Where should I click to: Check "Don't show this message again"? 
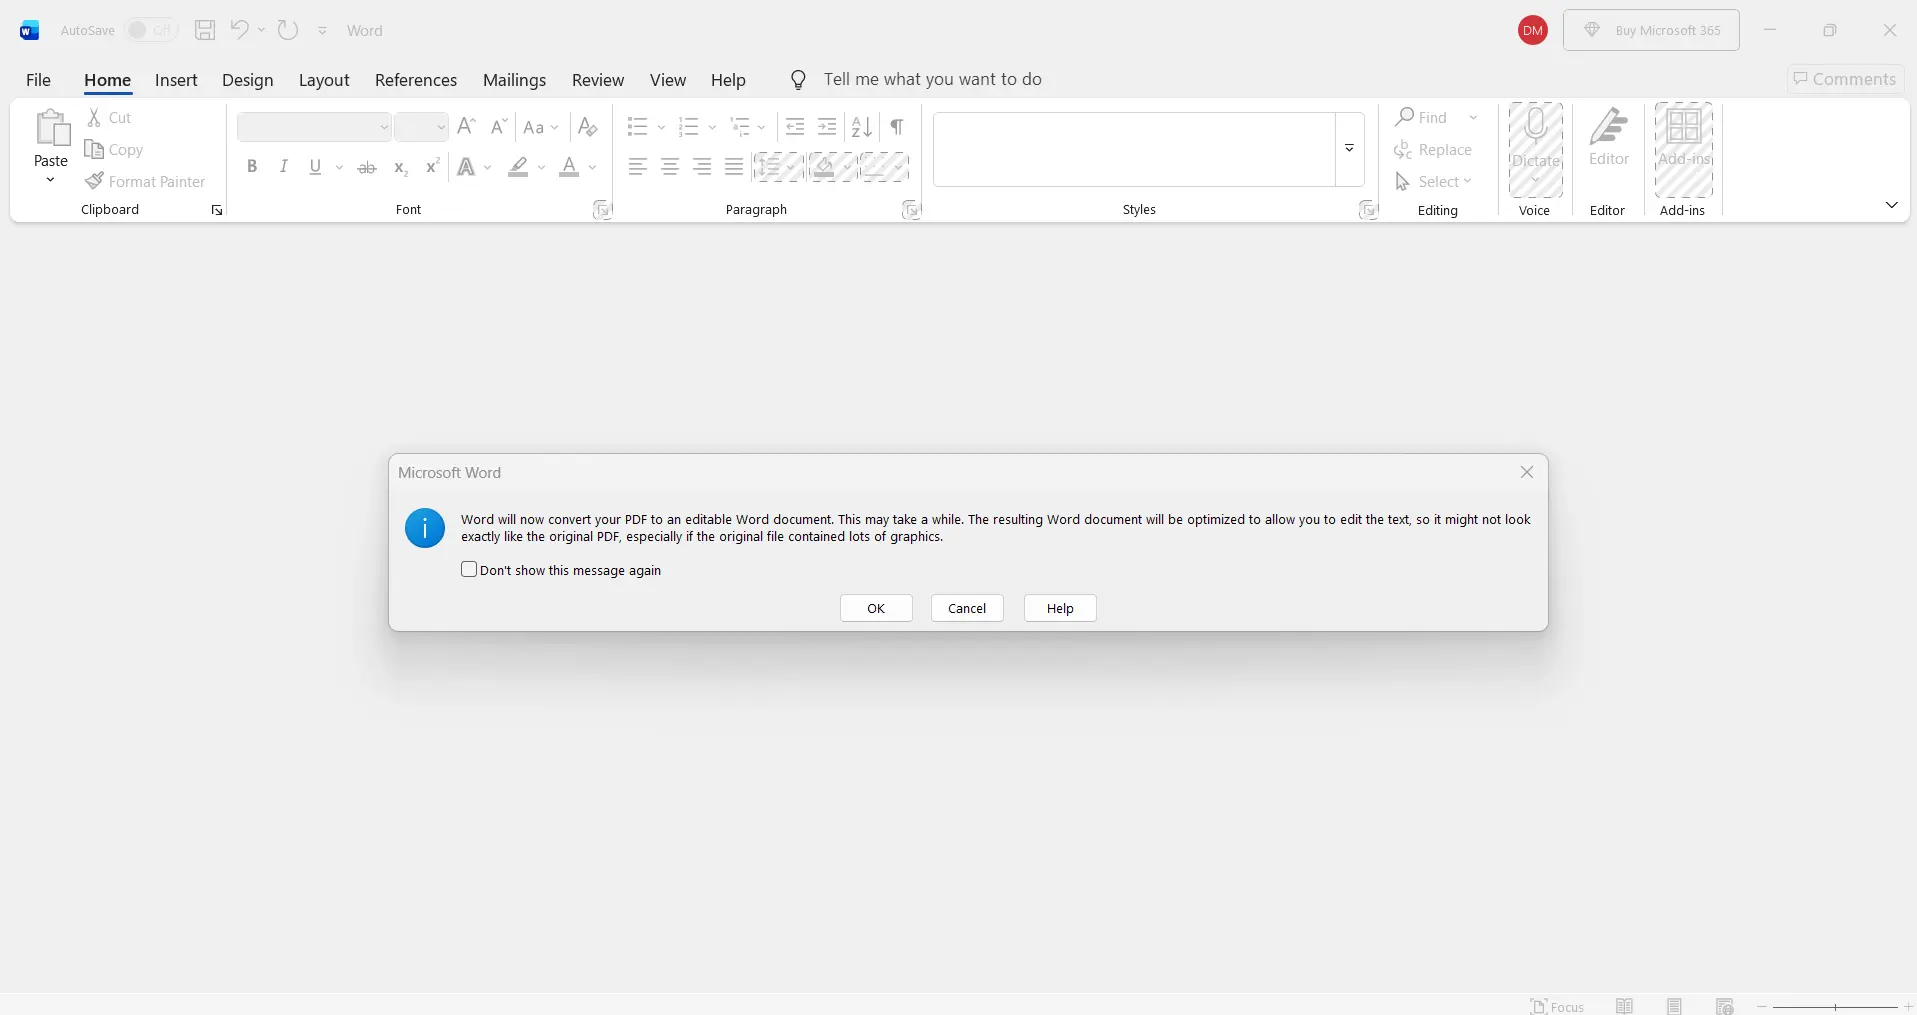469,569
